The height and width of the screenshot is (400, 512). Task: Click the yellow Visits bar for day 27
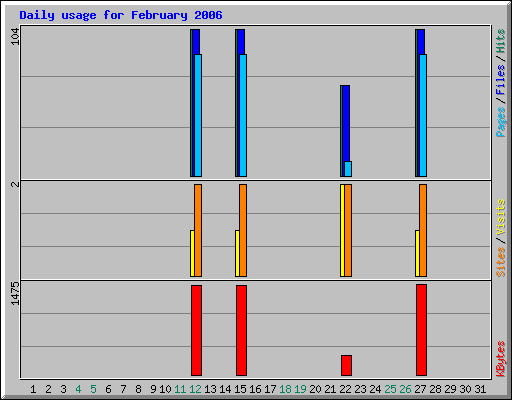click(x=417, y=253)
